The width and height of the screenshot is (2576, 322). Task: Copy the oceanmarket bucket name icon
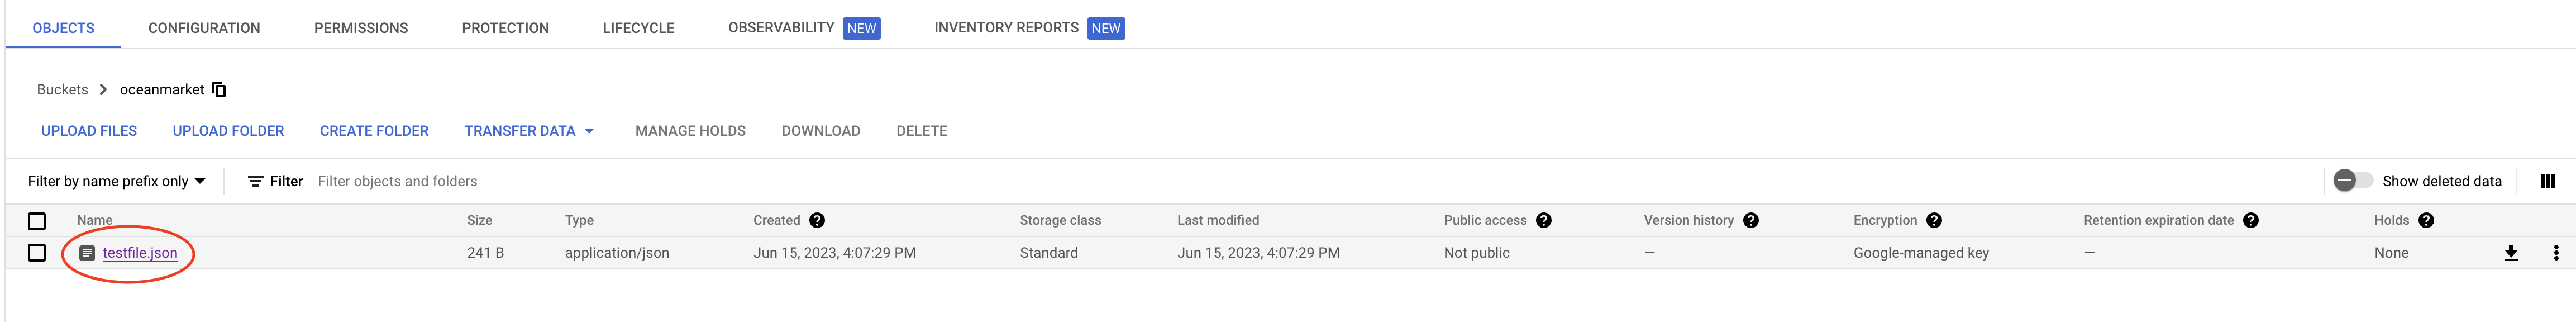[219, 90]
